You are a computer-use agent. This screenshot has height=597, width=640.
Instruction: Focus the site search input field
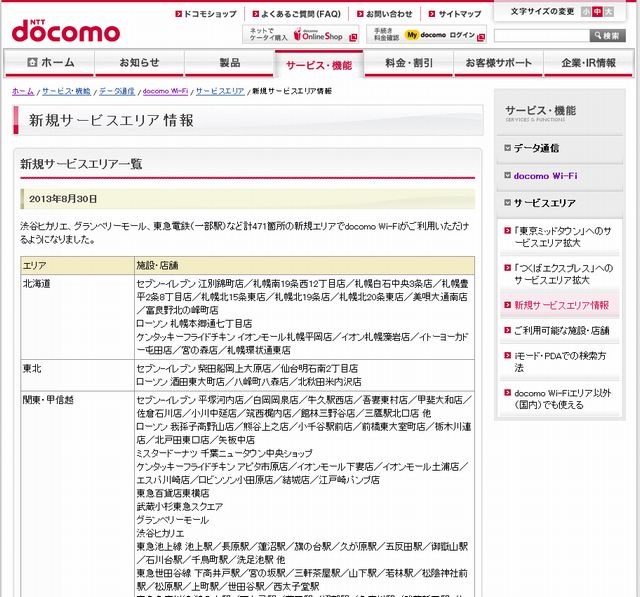(542, 36)
